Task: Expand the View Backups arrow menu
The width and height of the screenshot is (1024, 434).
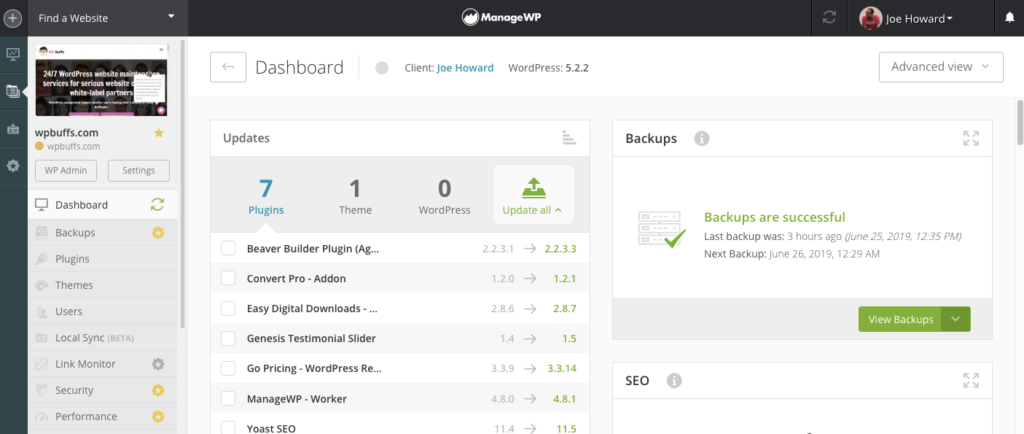Action: [x=956, y=319]
